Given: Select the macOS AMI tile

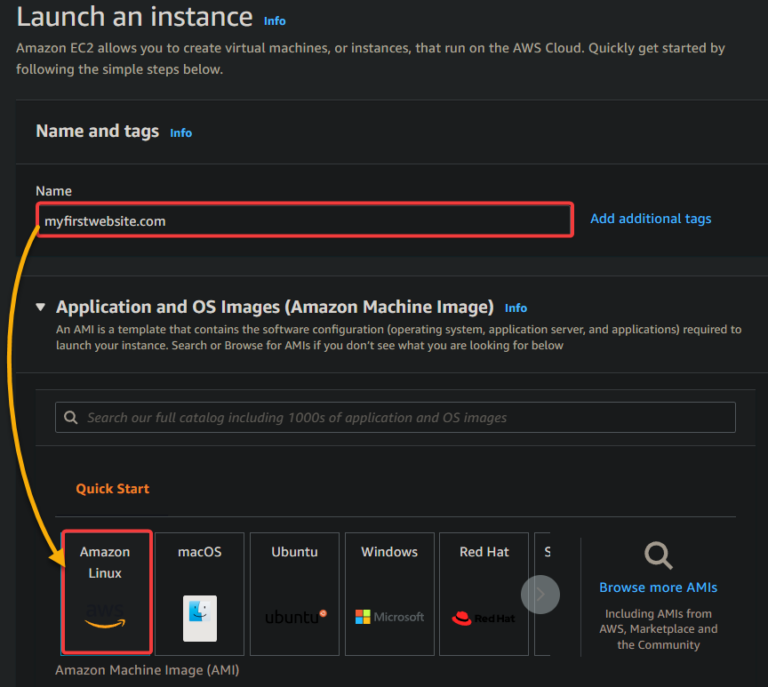Looking at the screenshot, I should (x=199, y=593).
